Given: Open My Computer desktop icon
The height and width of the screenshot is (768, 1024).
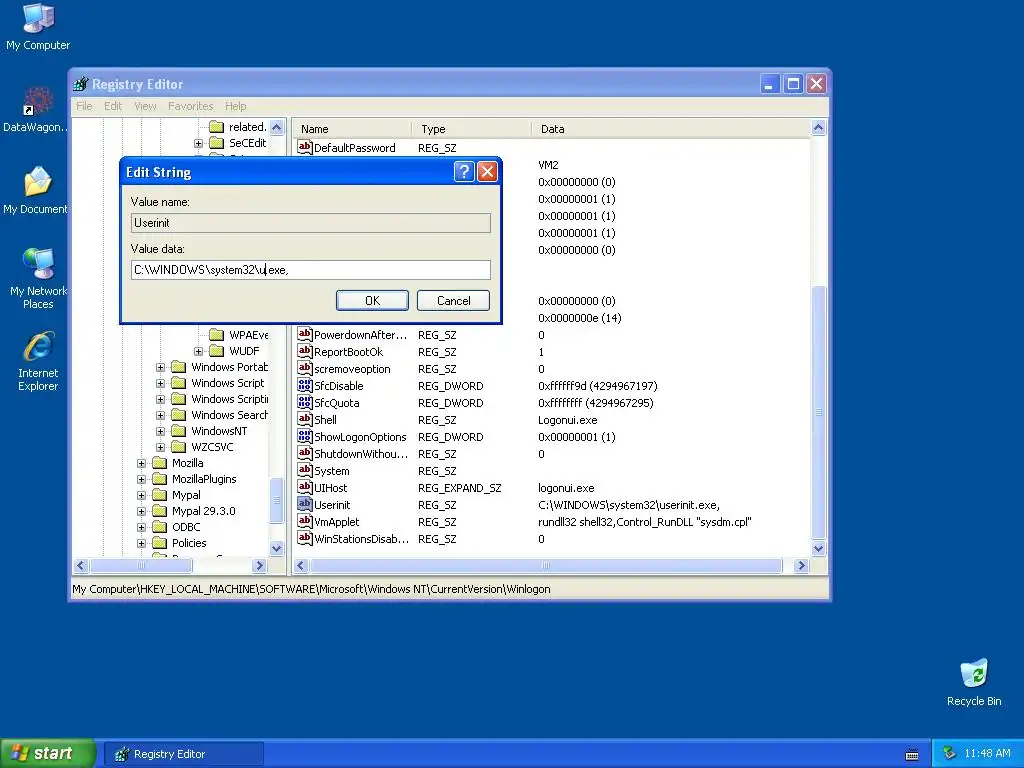Looking at the screenshot, I should point(38,27).
